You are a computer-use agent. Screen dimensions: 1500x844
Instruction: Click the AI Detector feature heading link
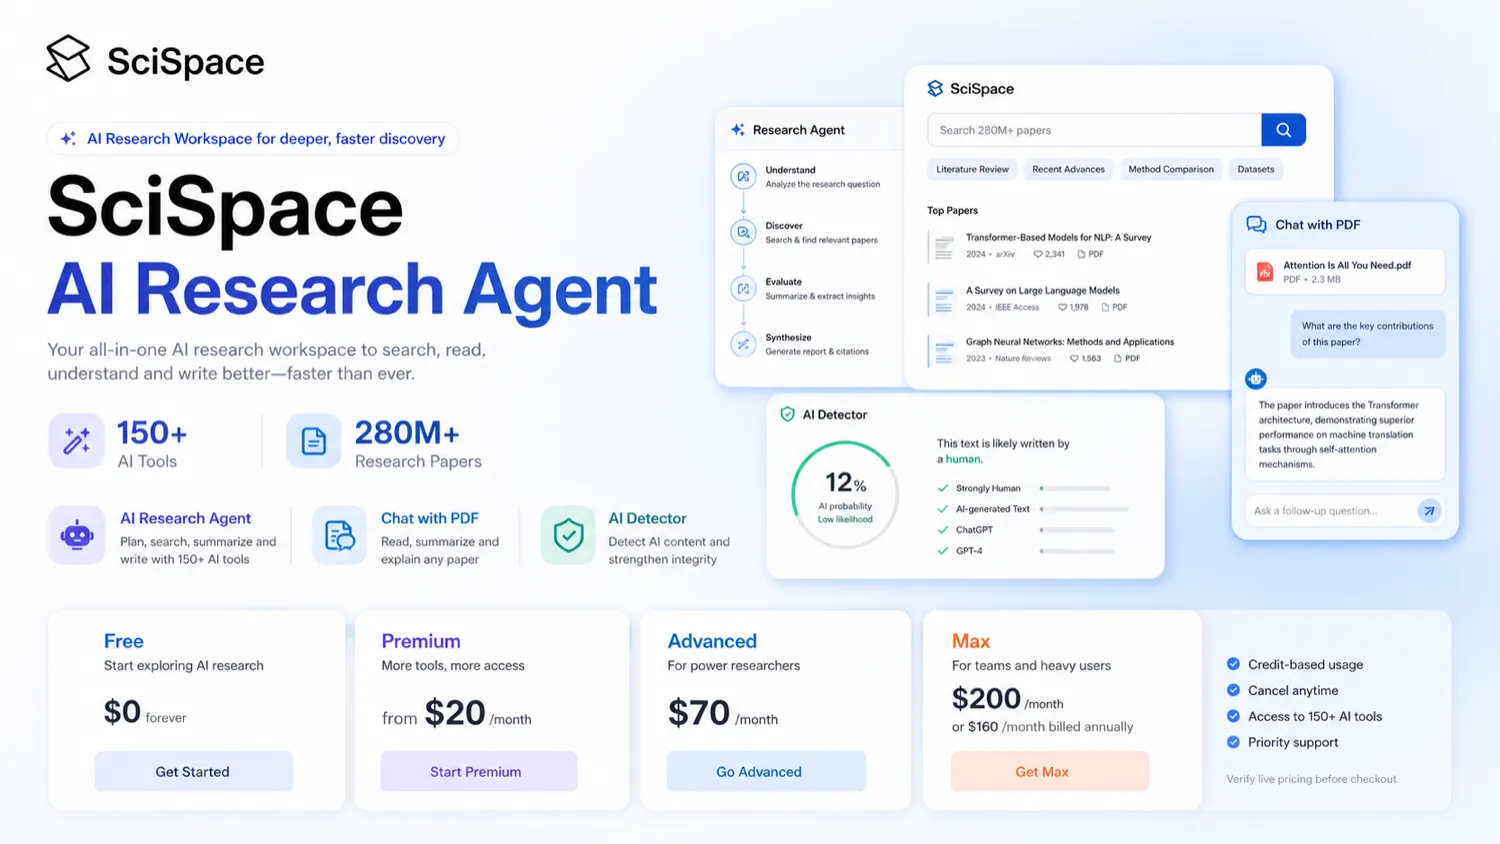(647, 518)
